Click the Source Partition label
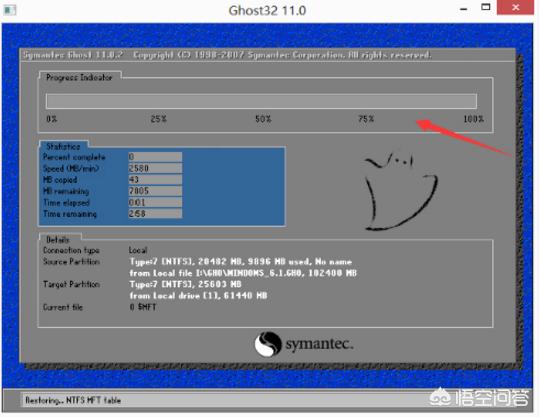539x417 pixels. 71,262
